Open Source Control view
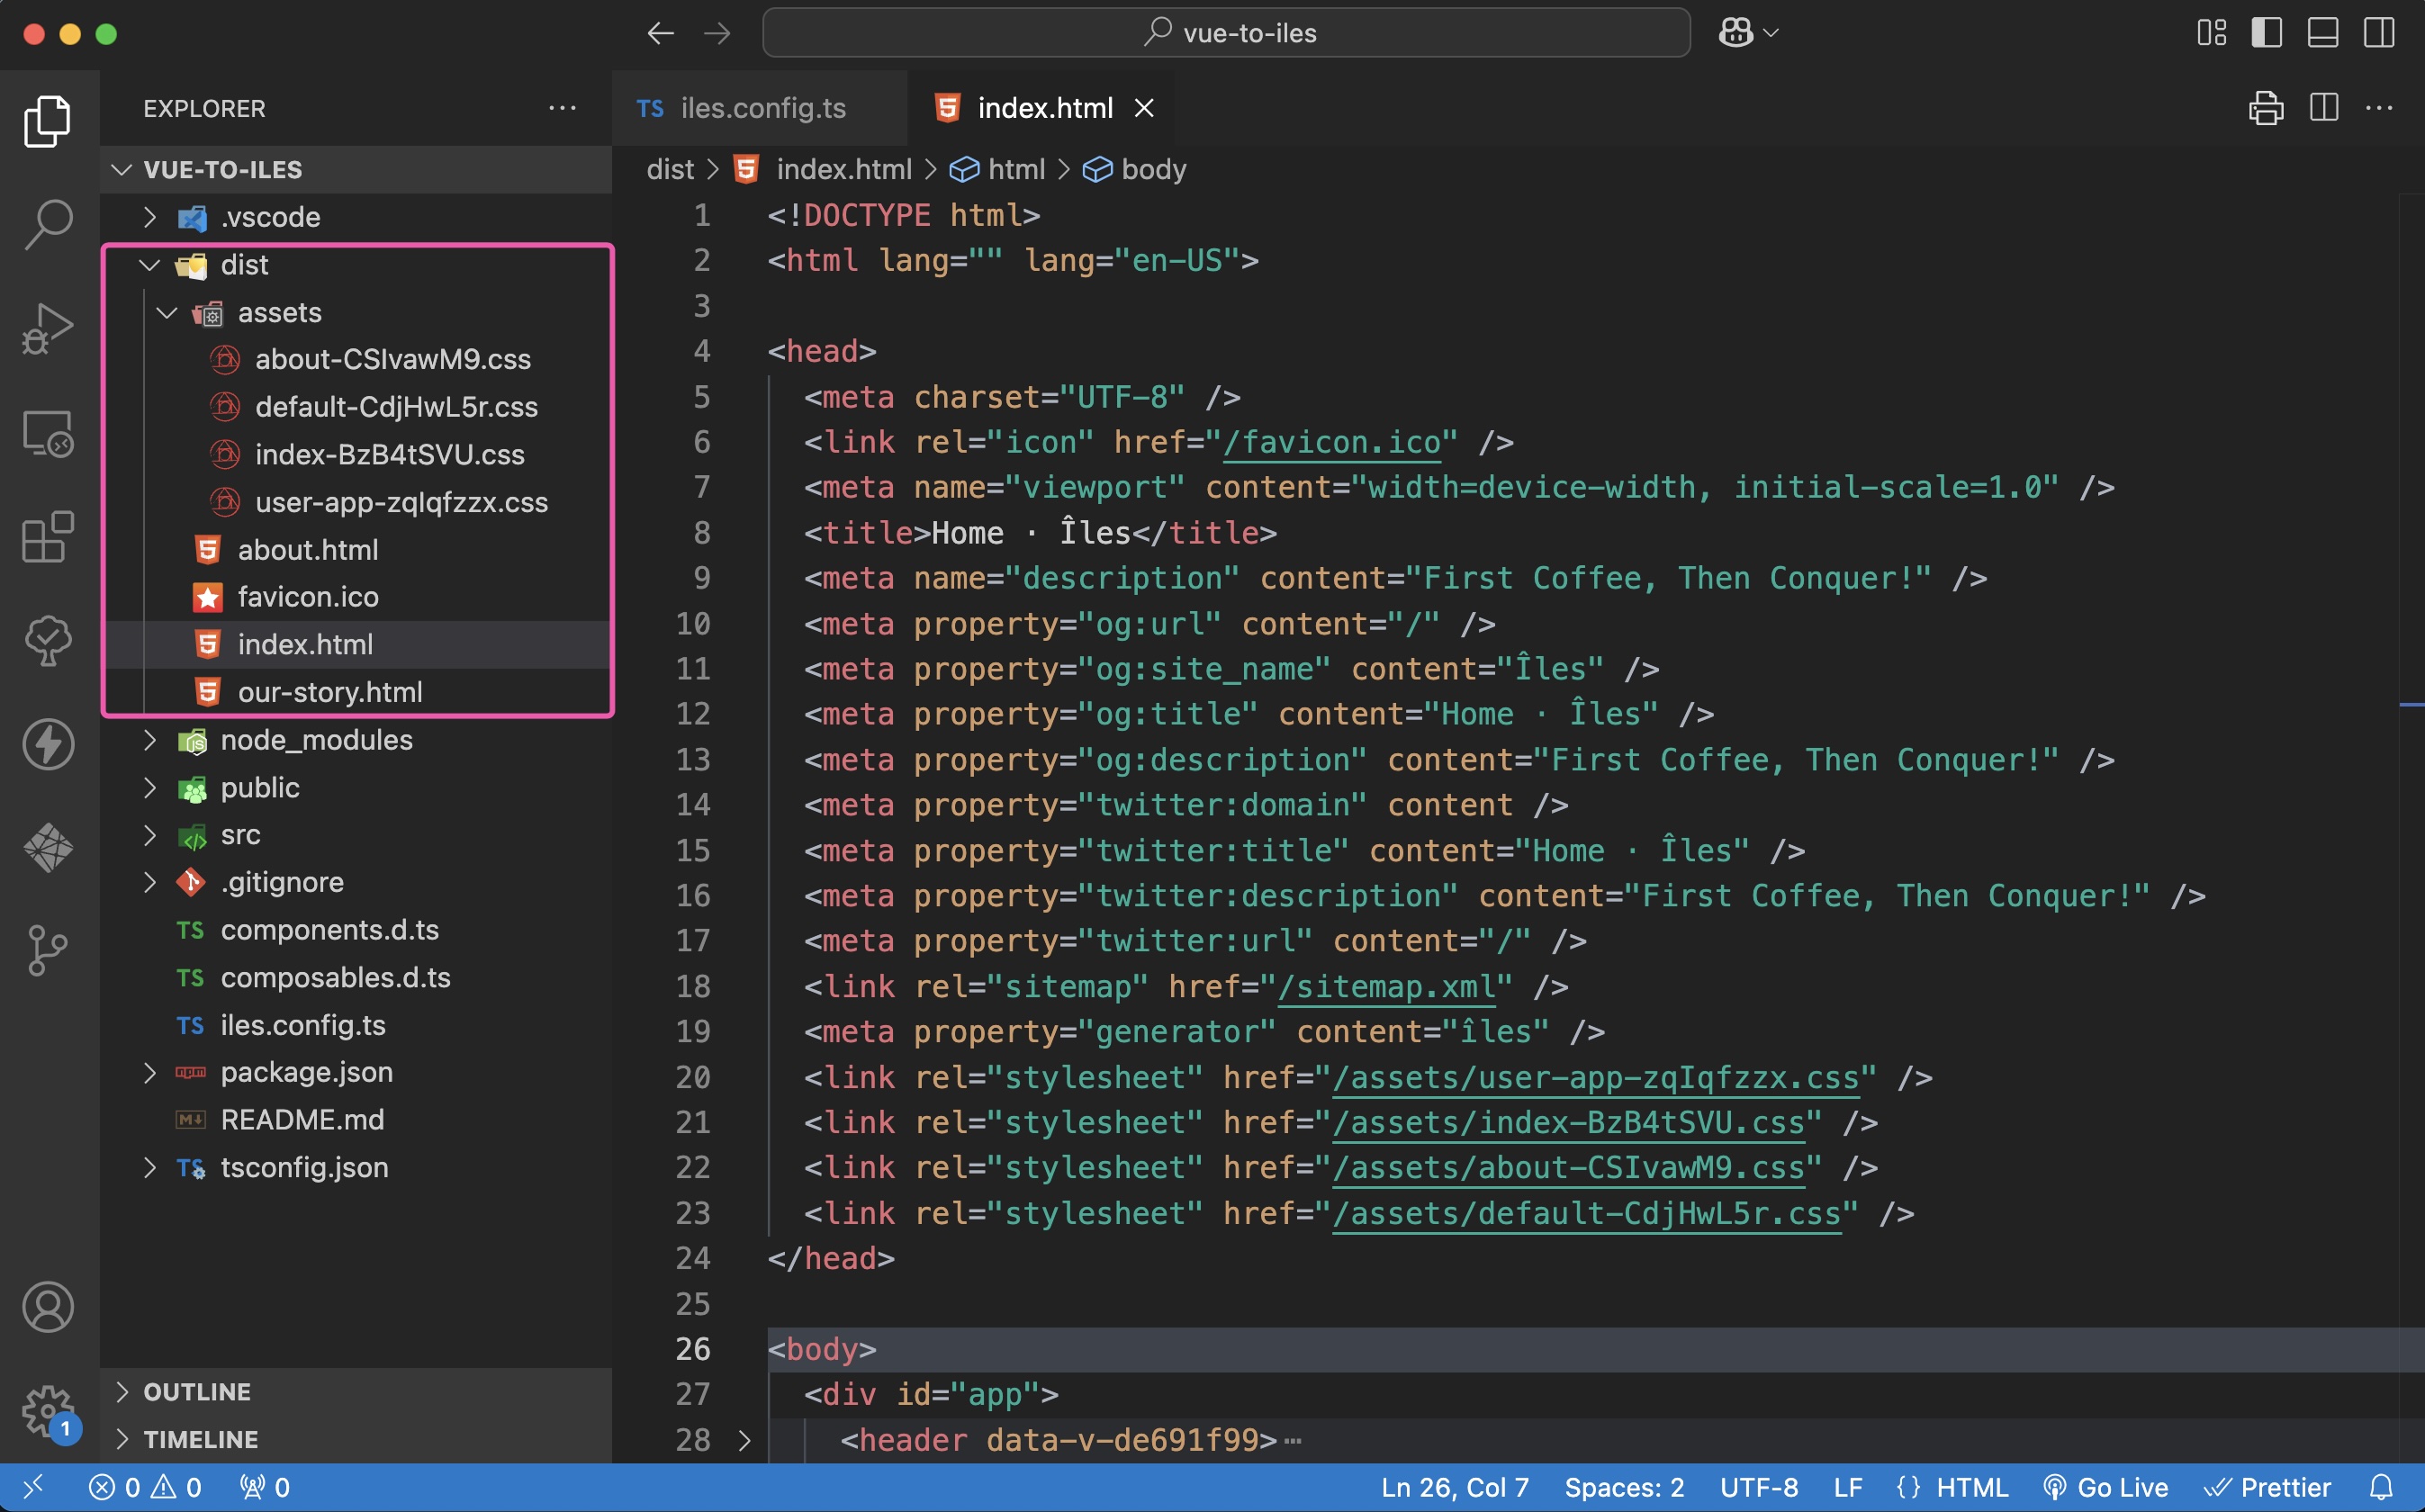The height and width of the screenshot is (1512, 2425). click(48, 951)
